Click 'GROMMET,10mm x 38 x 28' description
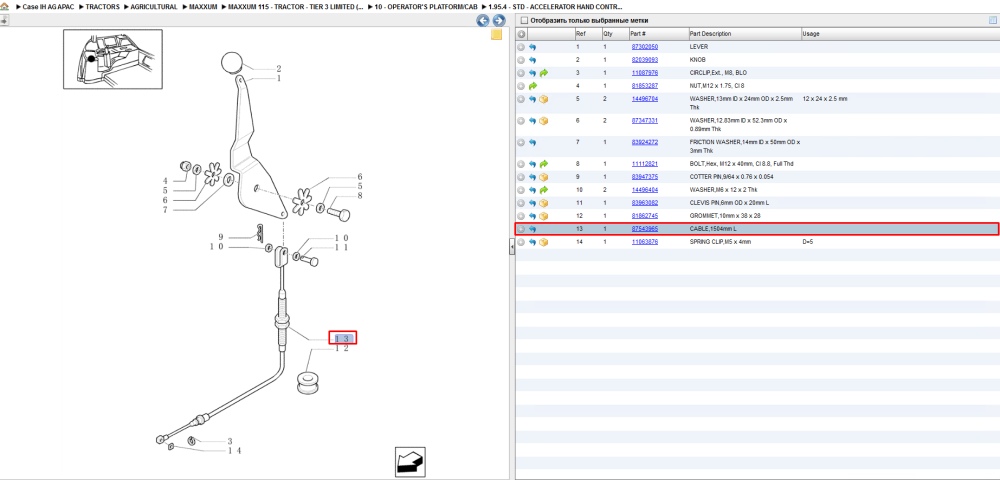1000x480 pixels. point(725,216)
